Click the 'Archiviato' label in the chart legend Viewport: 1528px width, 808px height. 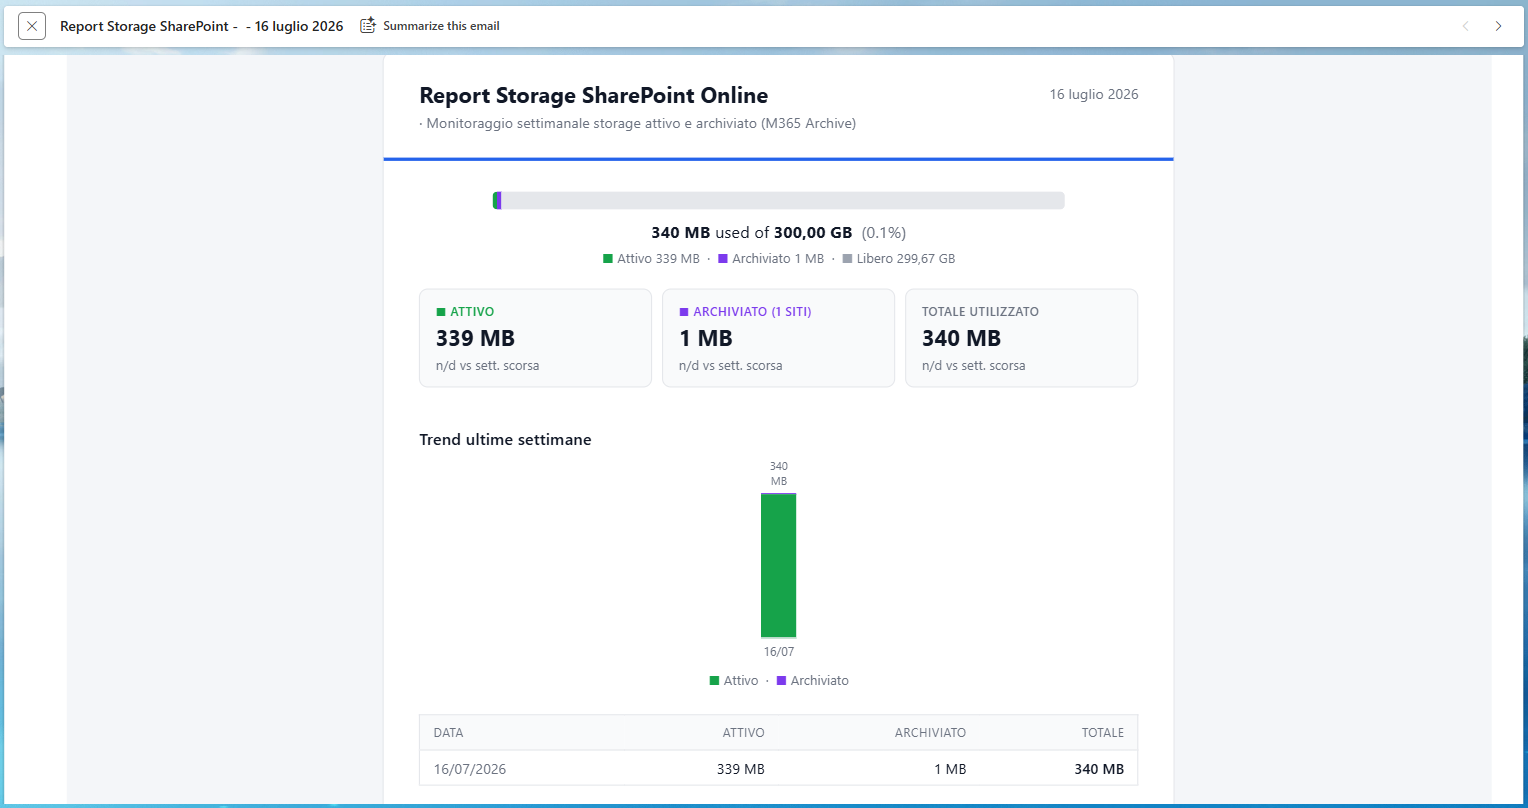pyautogui.click(x=820, y=681)
